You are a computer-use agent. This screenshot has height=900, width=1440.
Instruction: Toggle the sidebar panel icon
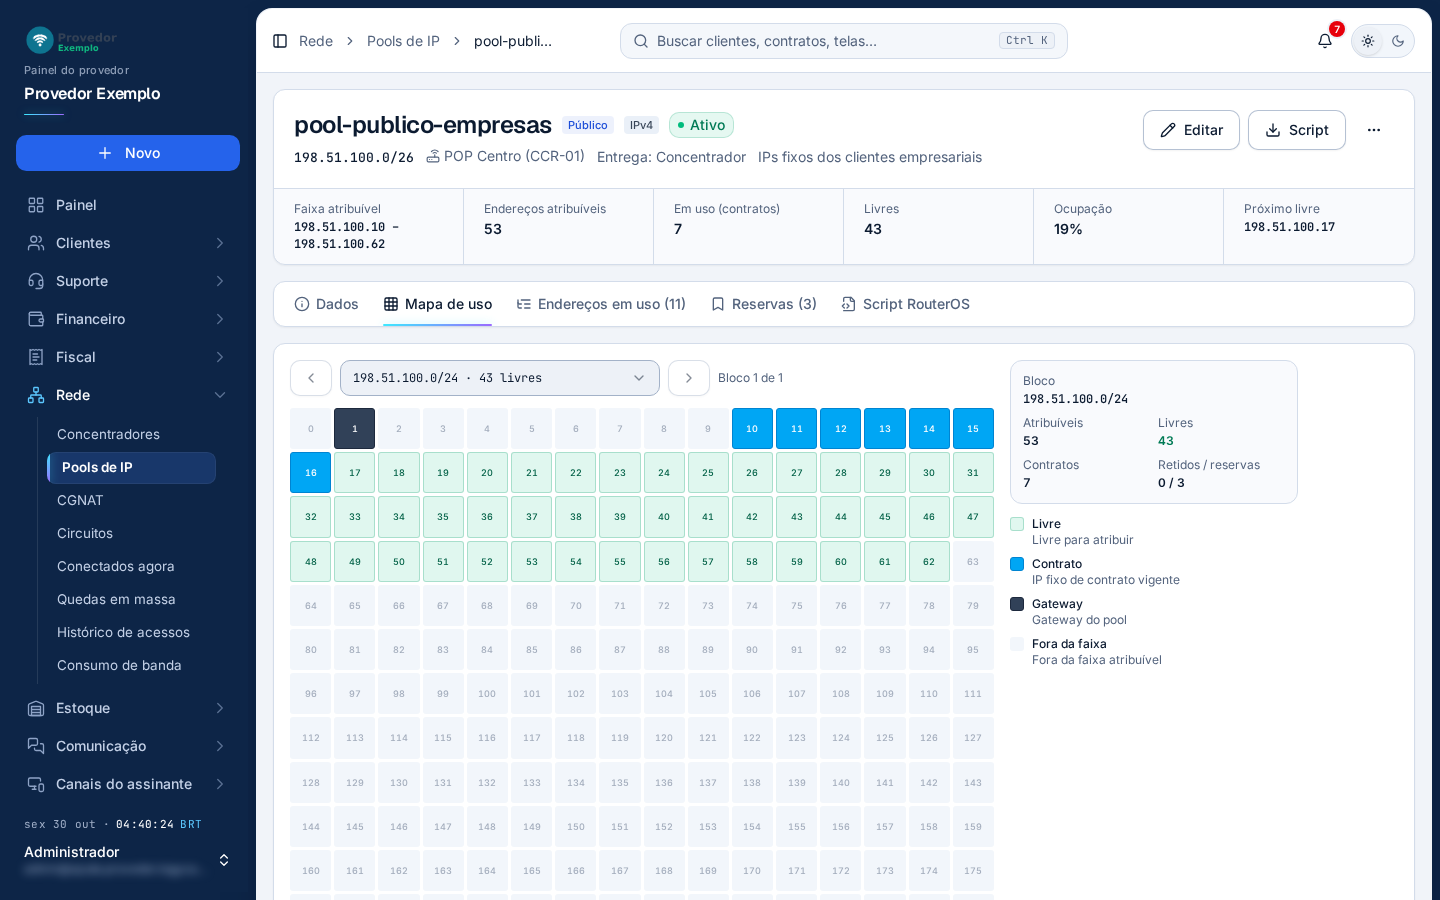(x=280, y=41)
